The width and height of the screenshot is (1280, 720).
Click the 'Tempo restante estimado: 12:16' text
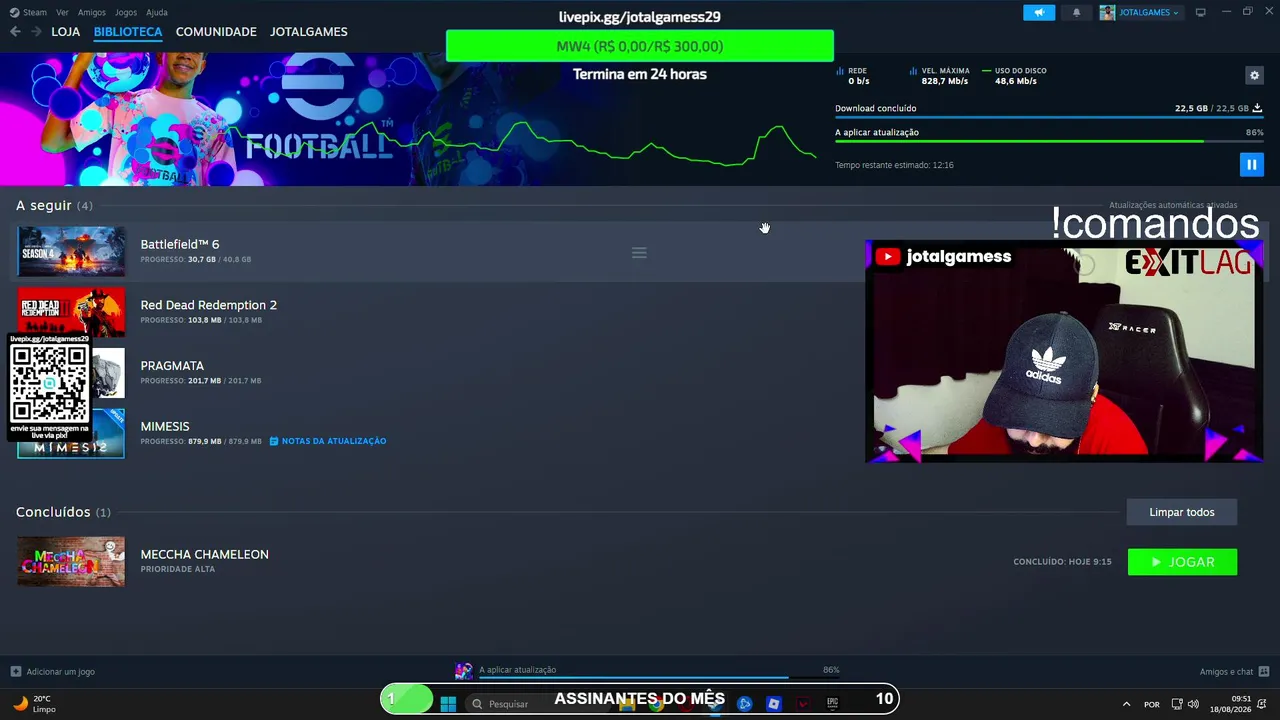(x=894, y=165)
